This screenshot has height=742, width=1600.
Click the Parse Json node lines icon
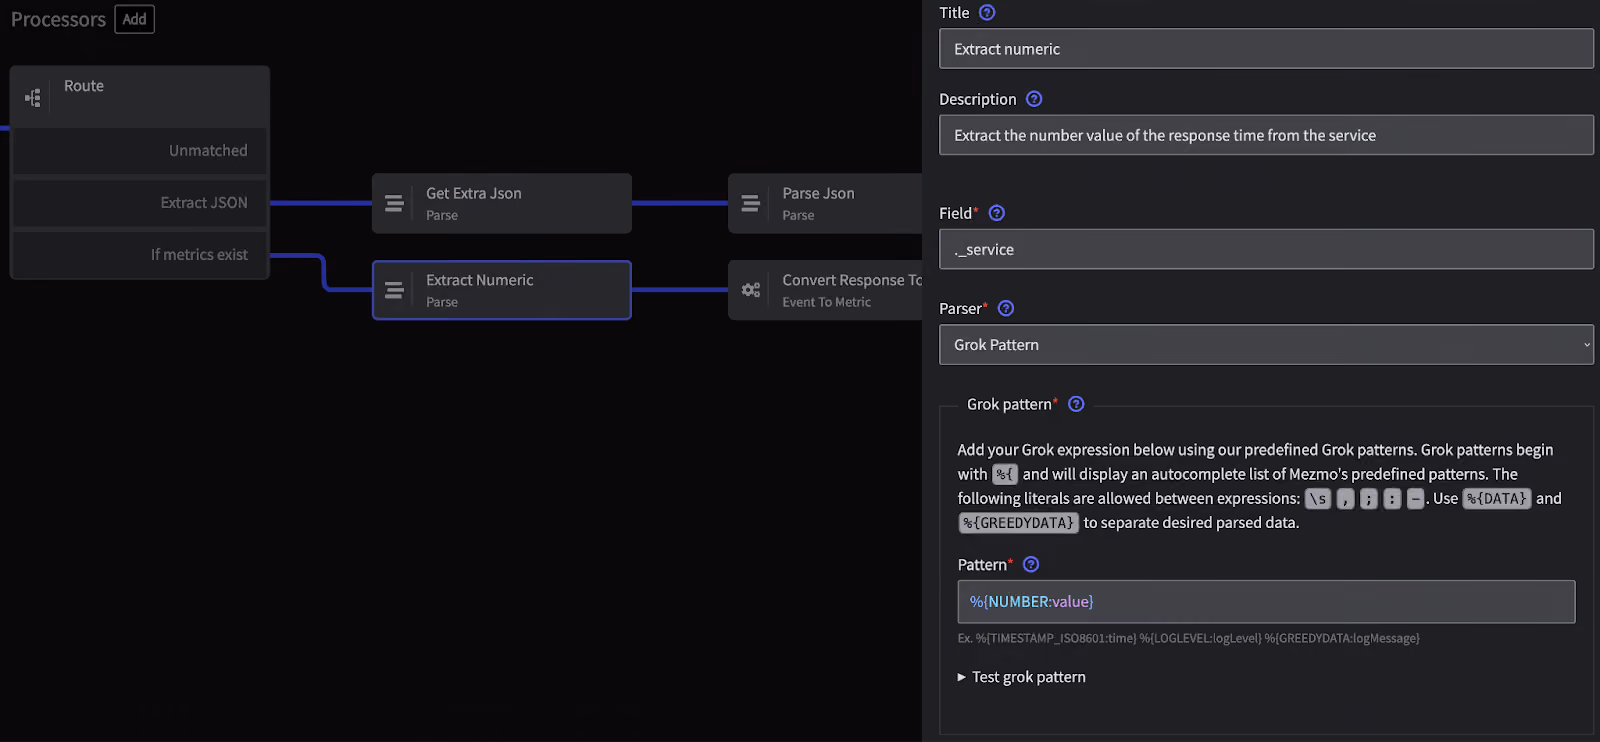pyautogui.click(x=750, y=203)
